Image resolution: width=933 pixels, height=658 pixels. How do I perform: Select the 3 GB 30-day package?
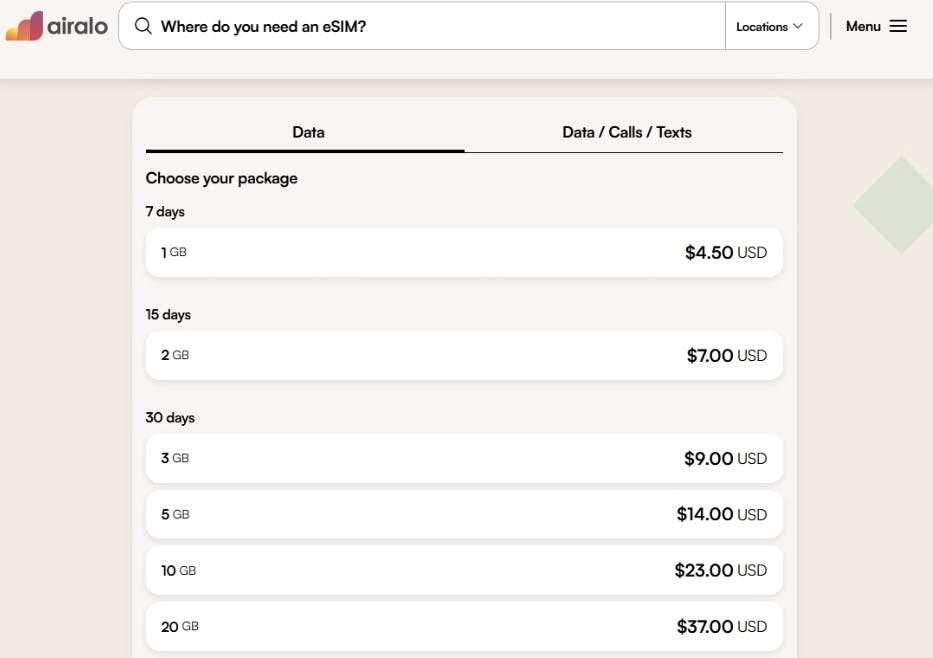pyautogui.click(x=464, y=458)
